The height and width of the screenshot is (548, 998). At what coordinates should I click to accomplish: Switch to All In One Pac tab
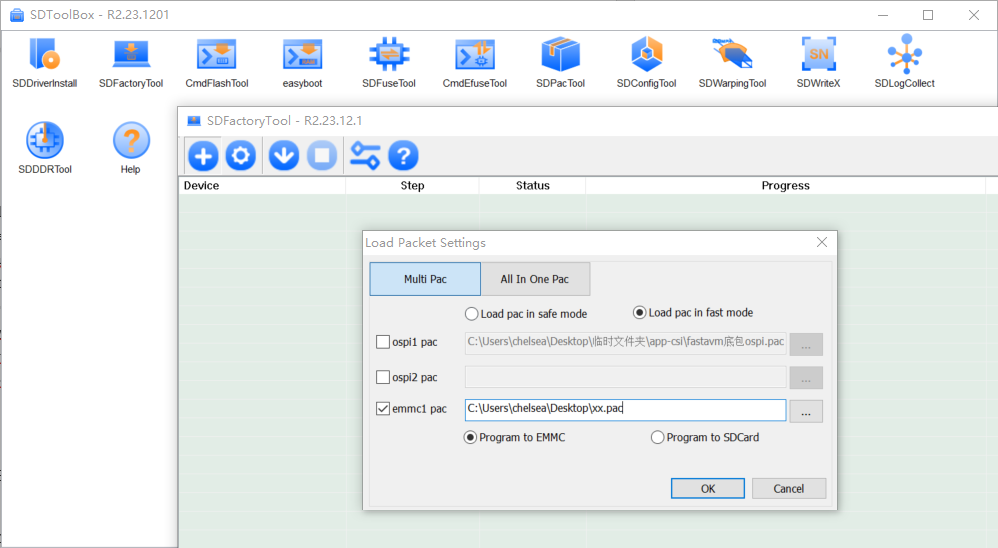[x=535, y=279]
